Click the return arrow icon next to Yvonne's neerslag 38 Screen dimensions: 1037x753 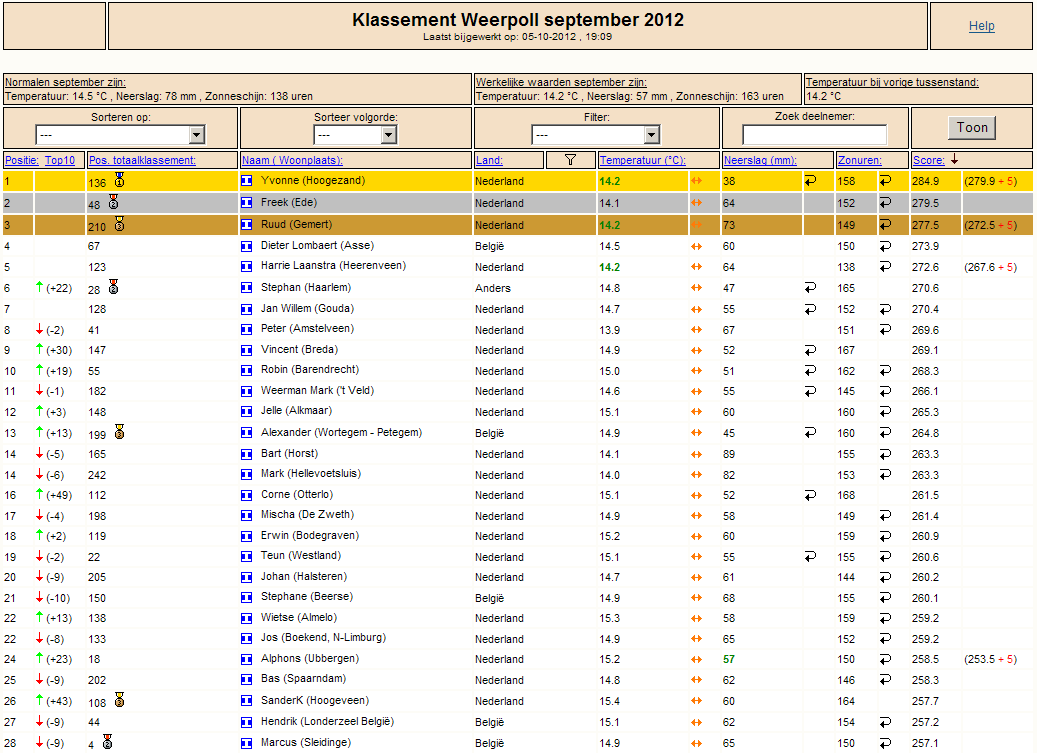[x=810, y=180]
